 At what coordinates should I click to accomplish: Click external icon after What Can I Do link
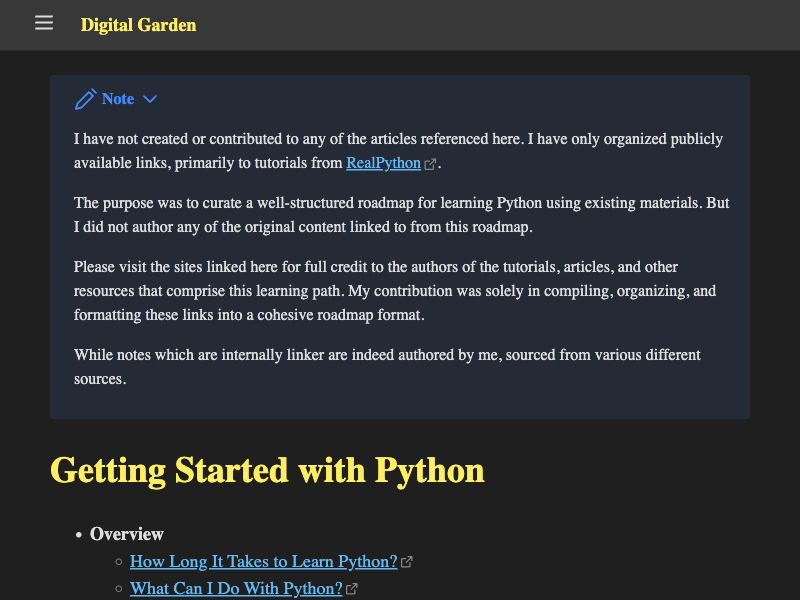coord(352,589)
